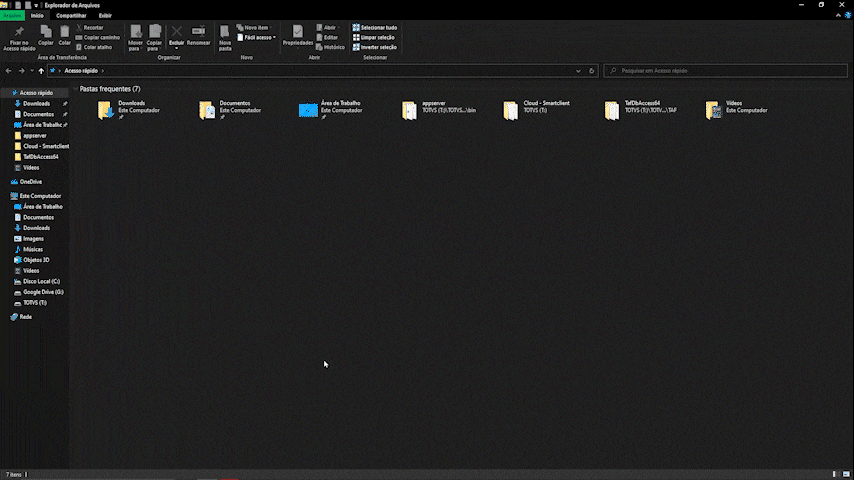This screenshot has width=854, height=480.
Task: Open the Fácil acesso dropdown
Action: pyautogui.click(x=257, y=37)
